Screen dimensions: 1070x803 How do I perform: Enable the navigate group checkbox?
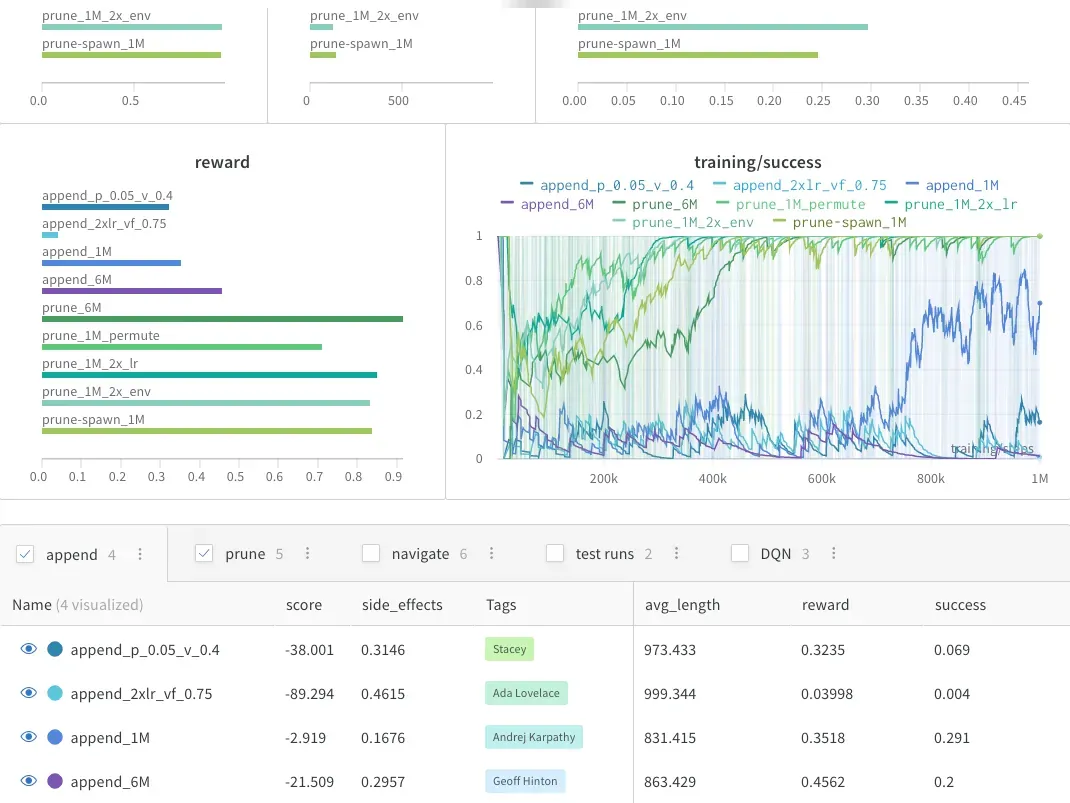[x=371, y=553]
